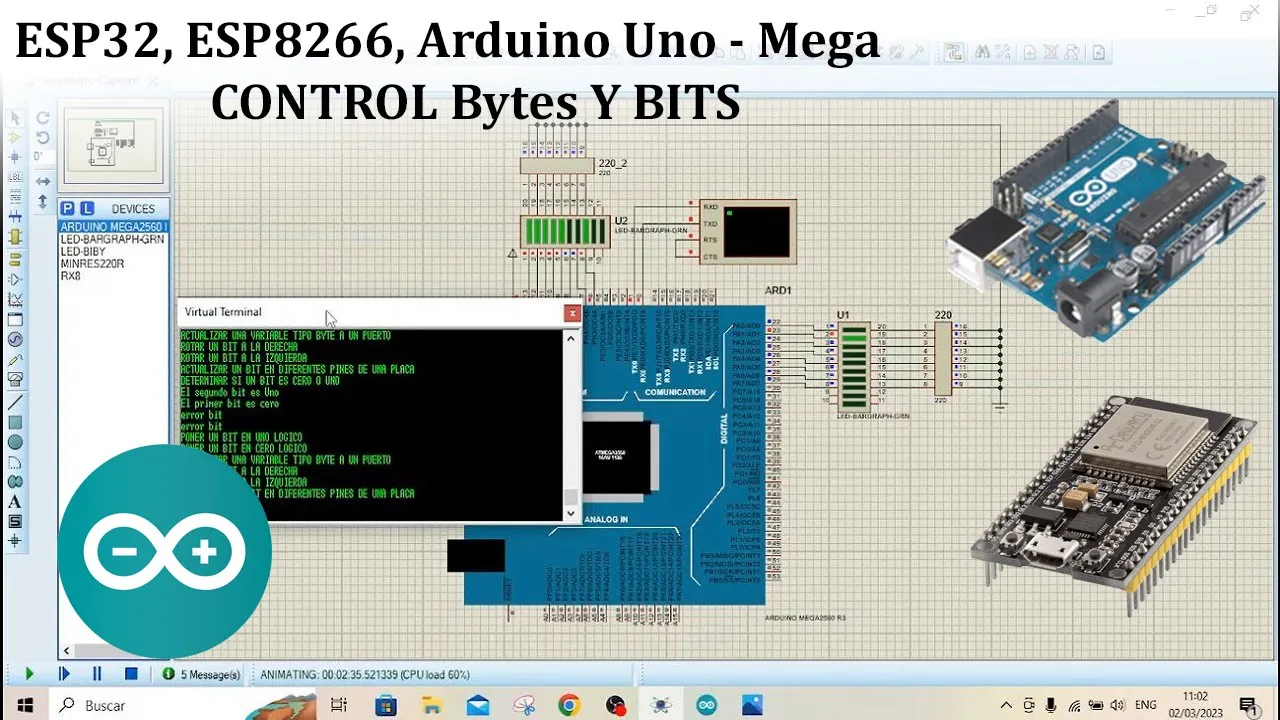Screen dimensions: 1280x720
Task: Select the 2D Graphics Box tool
Action: (15, 422)
